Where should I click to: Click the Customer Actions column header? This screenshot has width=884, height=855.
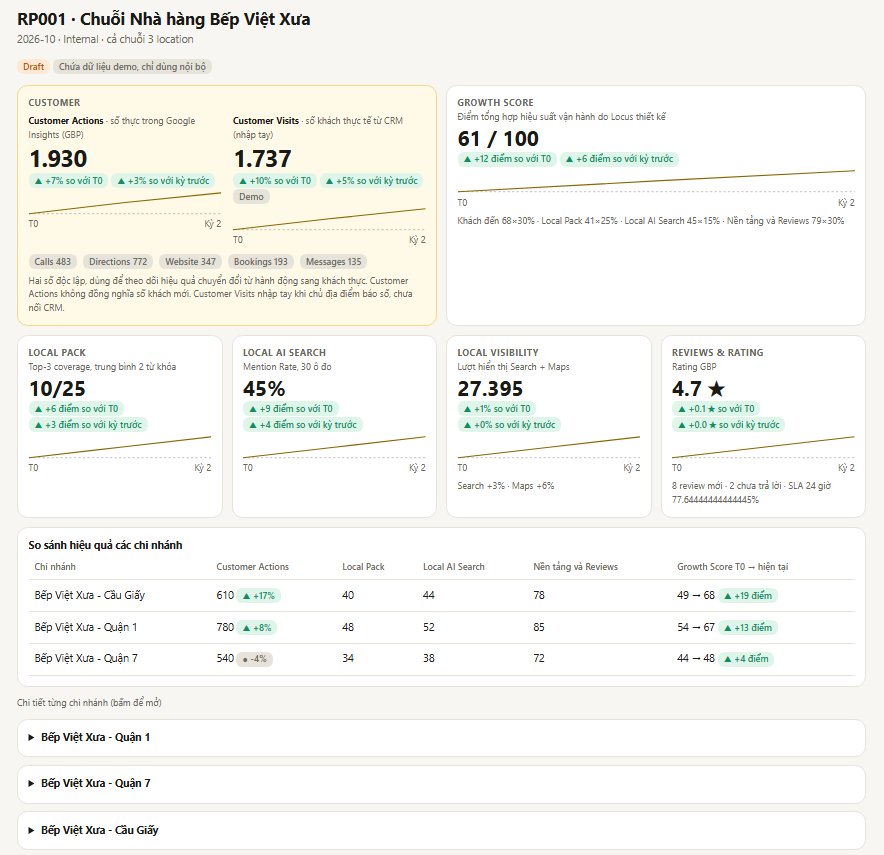coord(253,567)
